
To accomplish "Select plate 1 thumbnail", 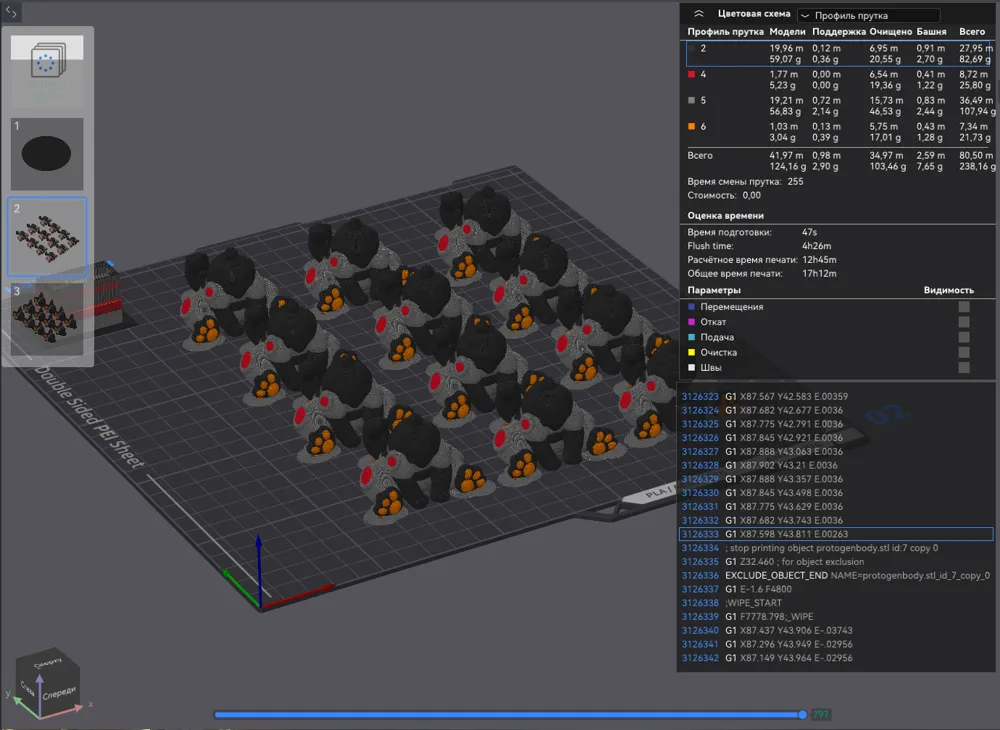I will click(x=47, y=154).
